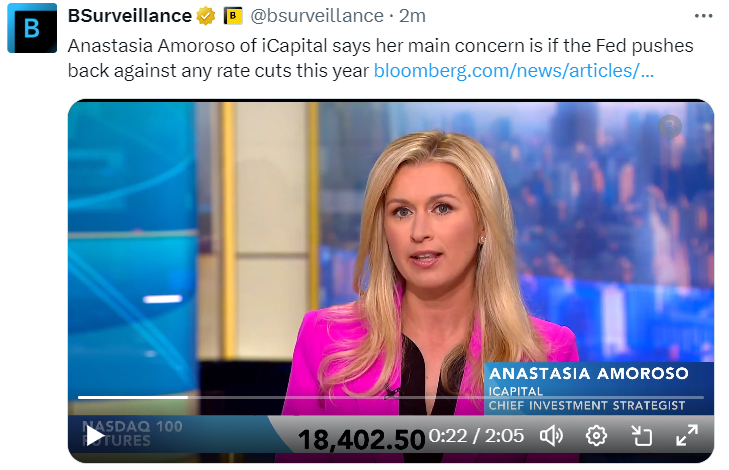The height and width of the screenshot is (470, 729).
Task: Click the Anastasia Amoroso name caption
Action: coord(589,373)
